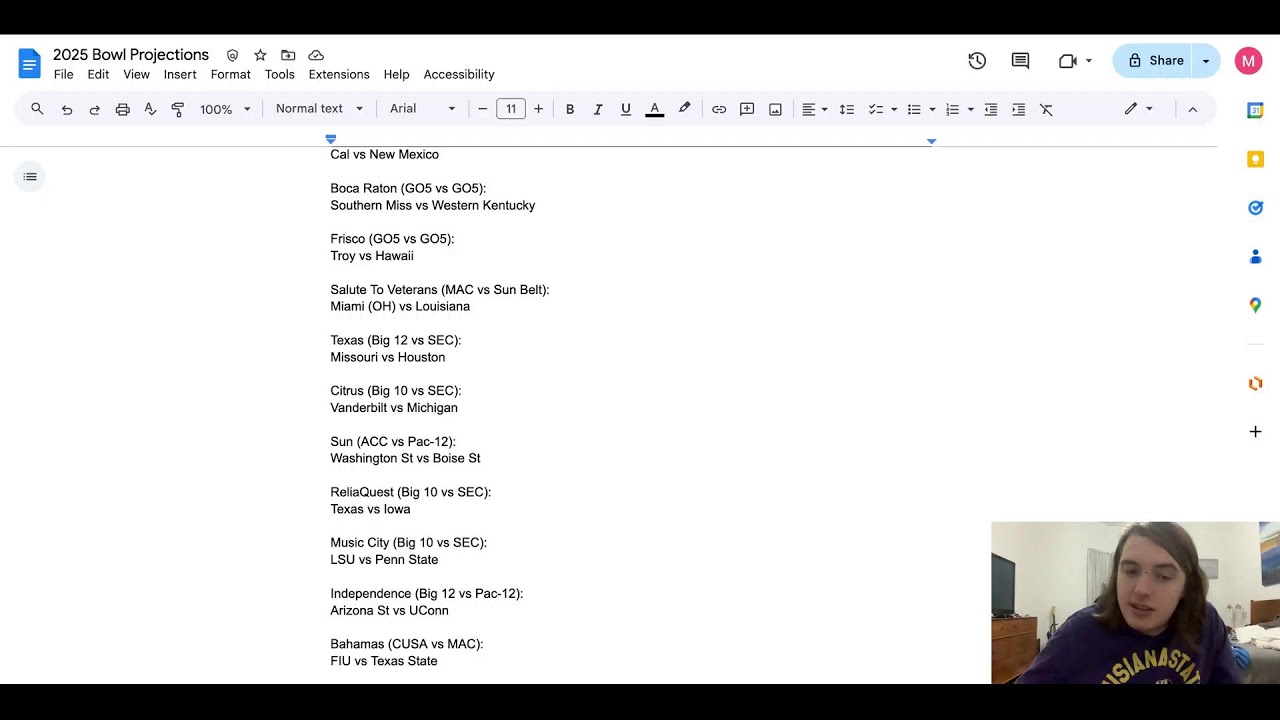Open the Tools menu
Screen dimensions: 1280x720
tap(280, 75)
